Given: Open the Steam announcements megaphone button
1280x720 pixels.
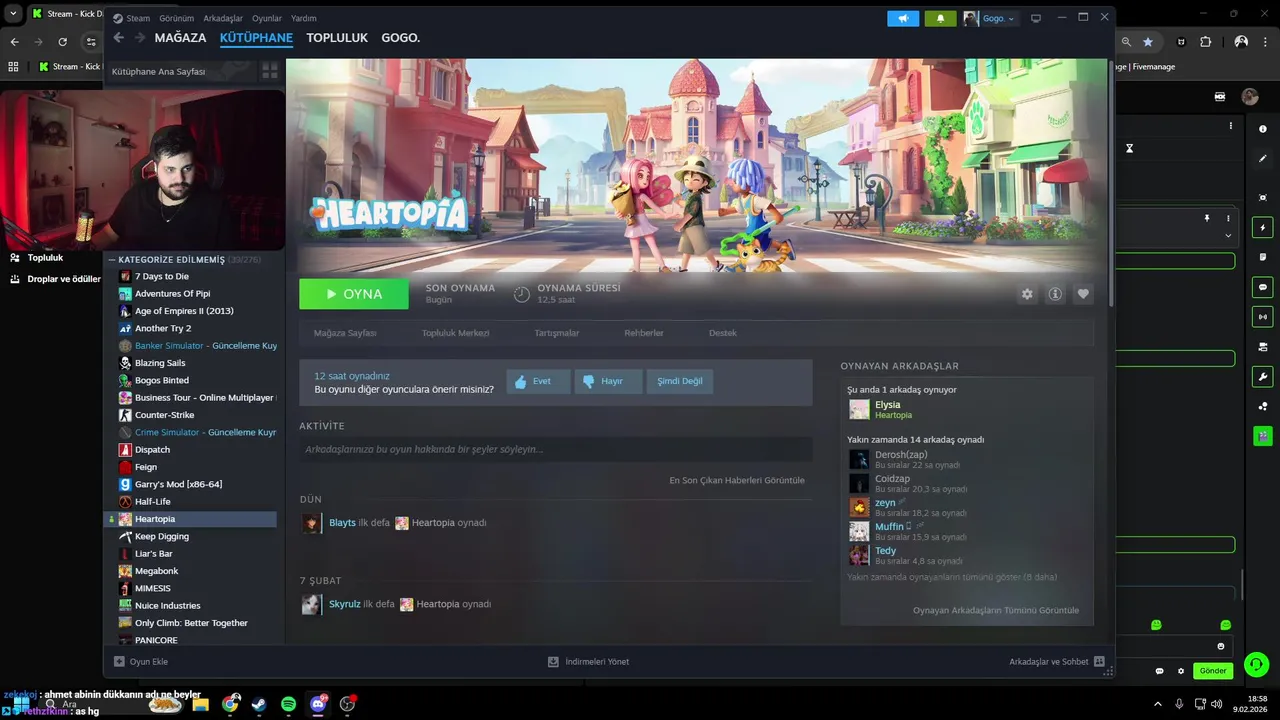Looking at the screenshot, I should coord(902,18).
